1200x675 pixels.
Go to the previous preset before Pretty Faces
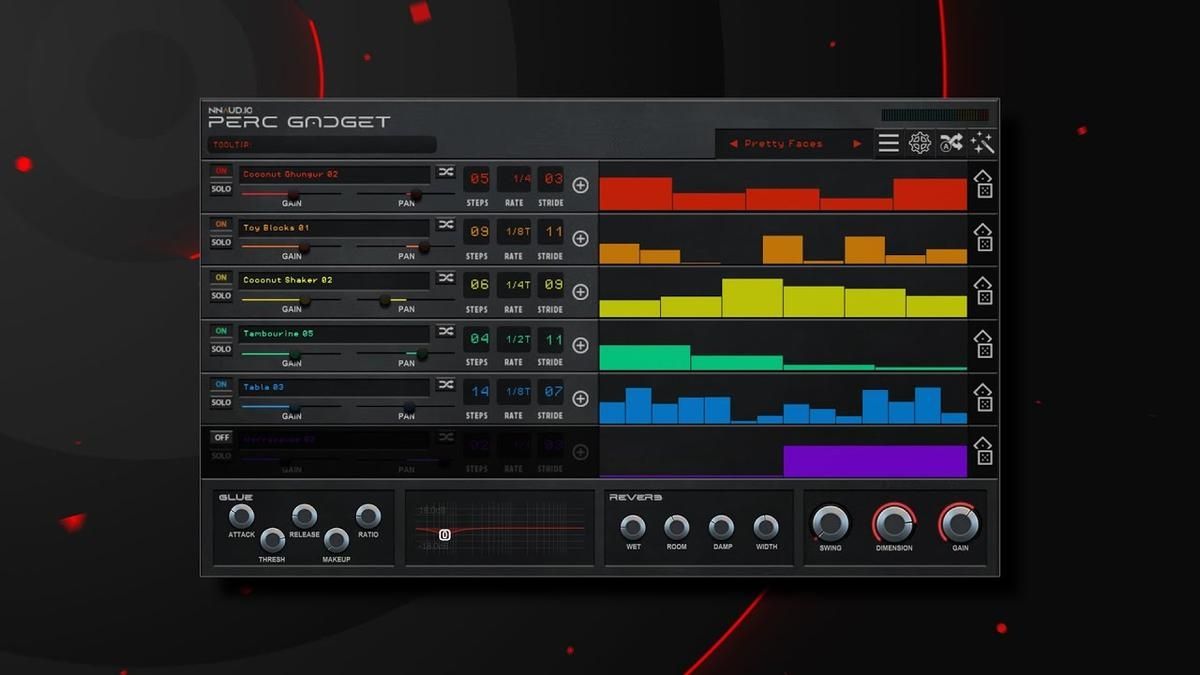coord(733,144)
